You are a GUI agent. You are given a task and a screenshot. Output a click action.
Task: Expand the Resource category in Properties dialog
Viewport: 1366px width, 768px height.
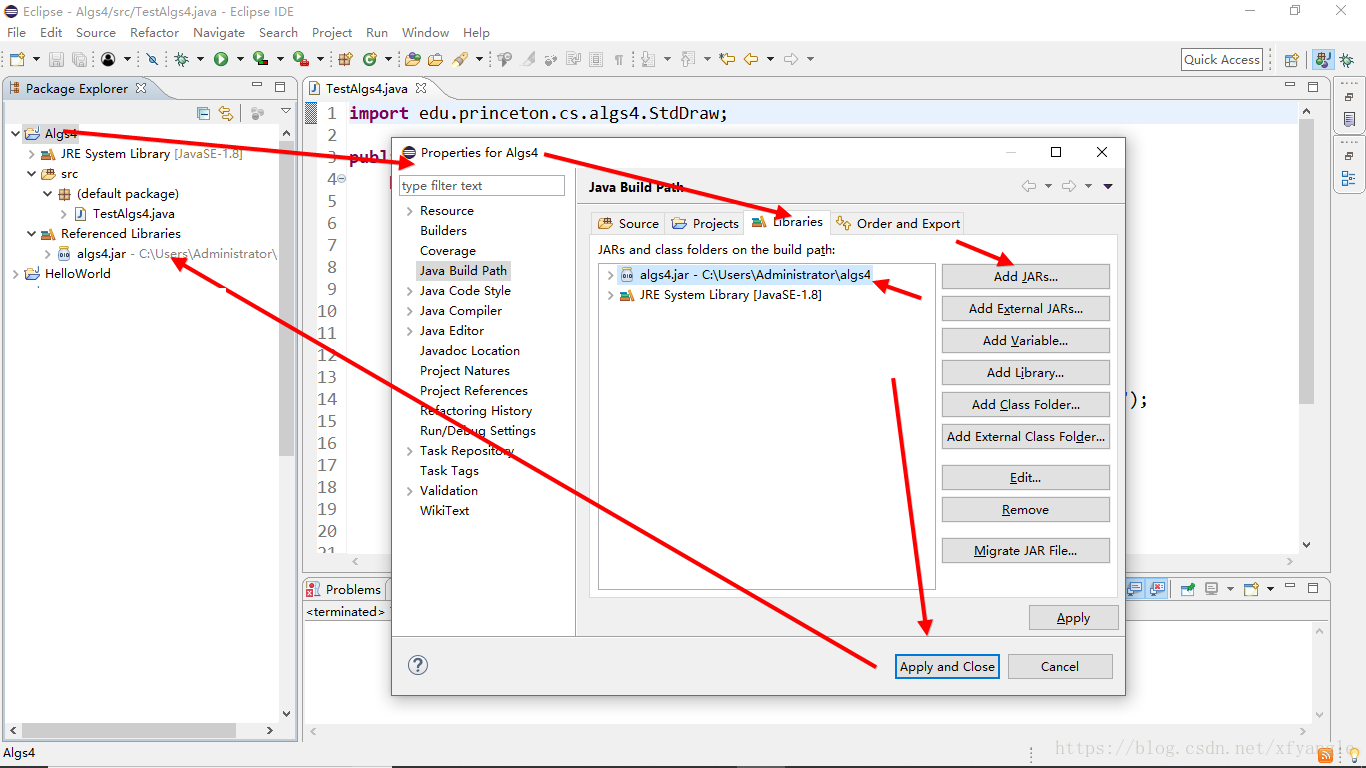[410, 211]
